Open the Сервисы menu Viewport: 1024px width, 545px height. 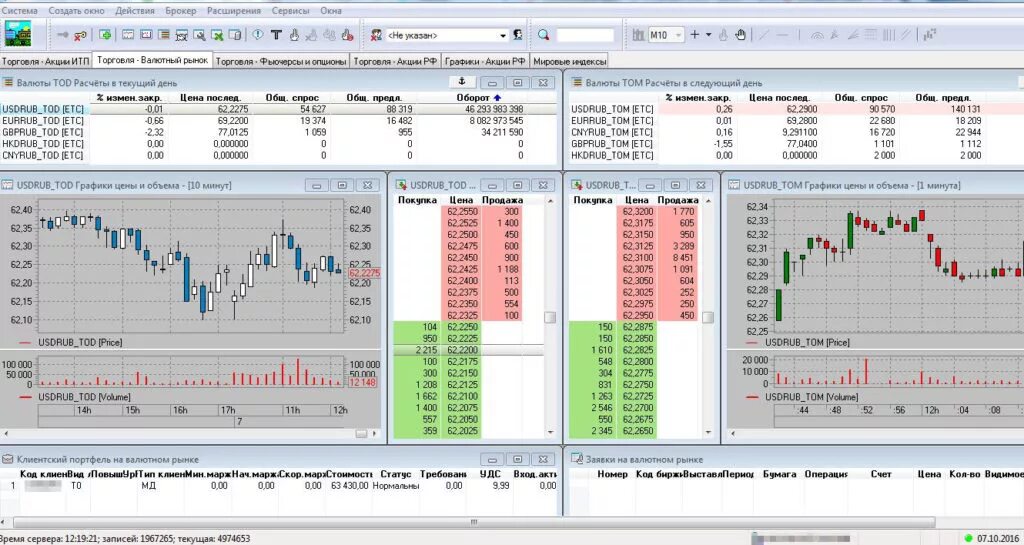(x=291, y=10)
